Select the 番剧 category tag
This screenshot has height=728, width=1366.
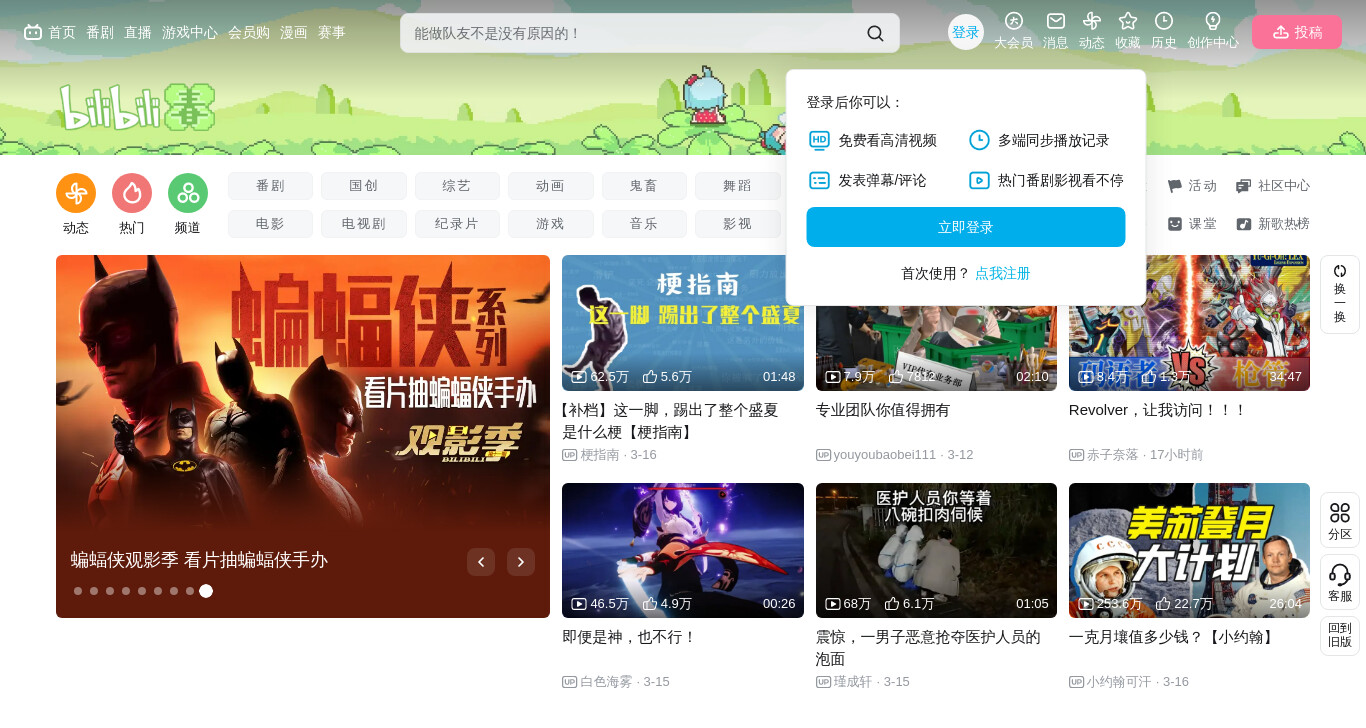270,186
